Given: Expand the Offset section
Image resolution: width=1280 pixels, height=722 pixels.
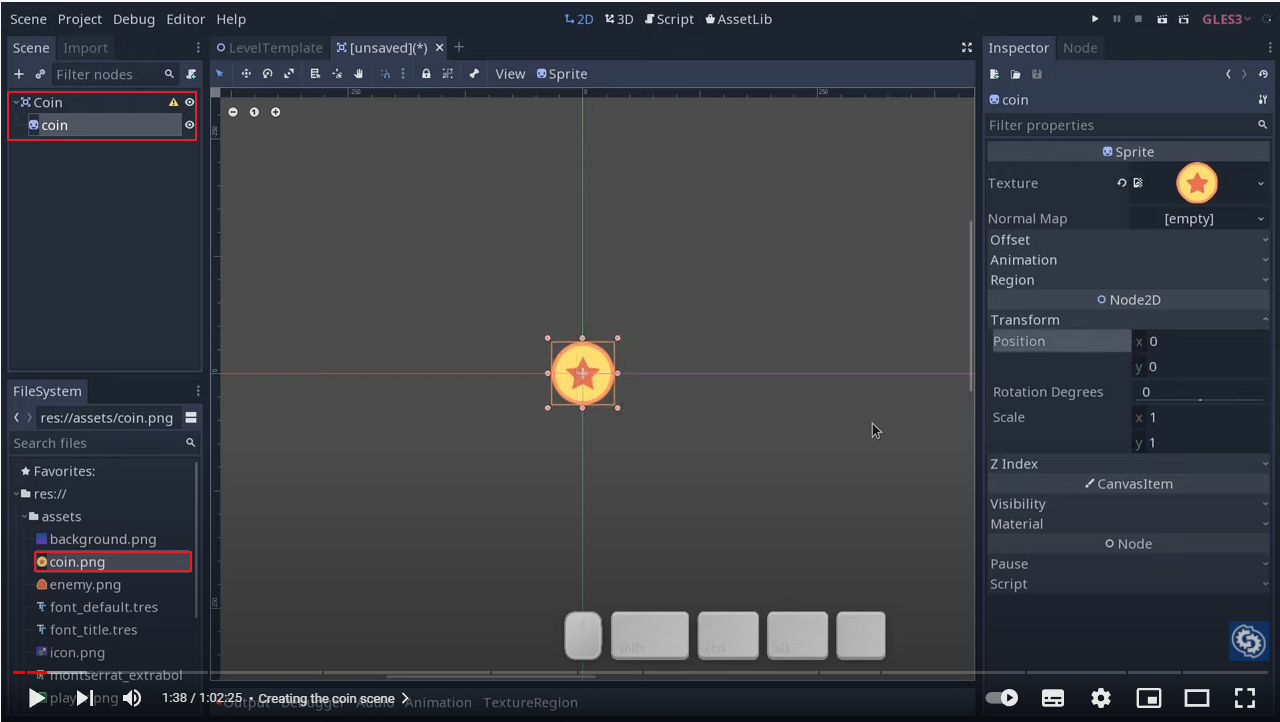Looking at the screenshot, I should coord(1128,240).
